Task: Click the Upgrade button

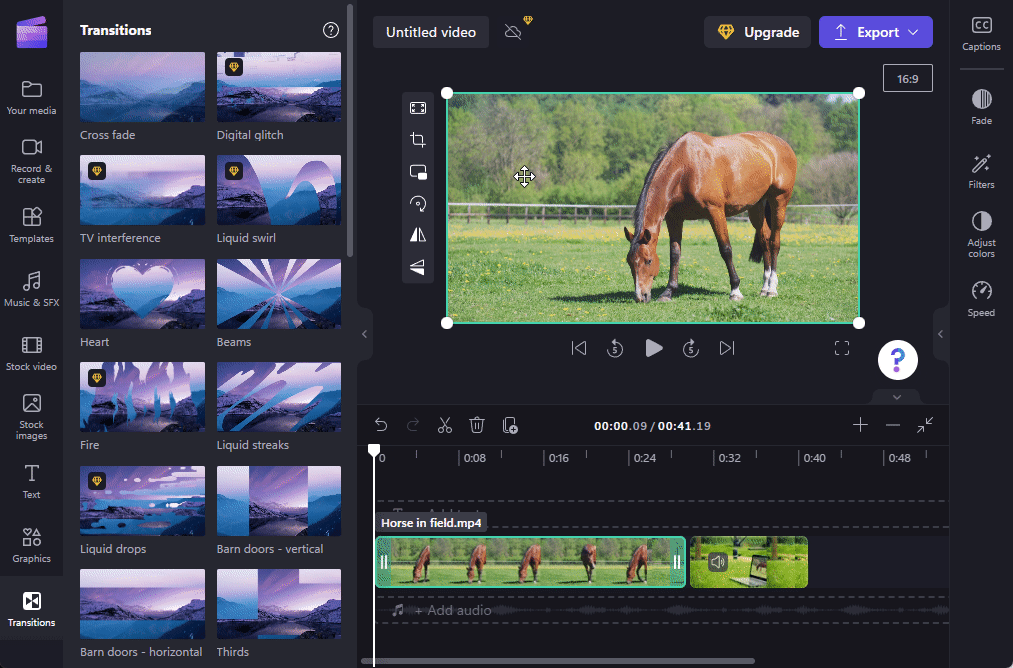Action: pyautogui.click(x=757, y=32)
